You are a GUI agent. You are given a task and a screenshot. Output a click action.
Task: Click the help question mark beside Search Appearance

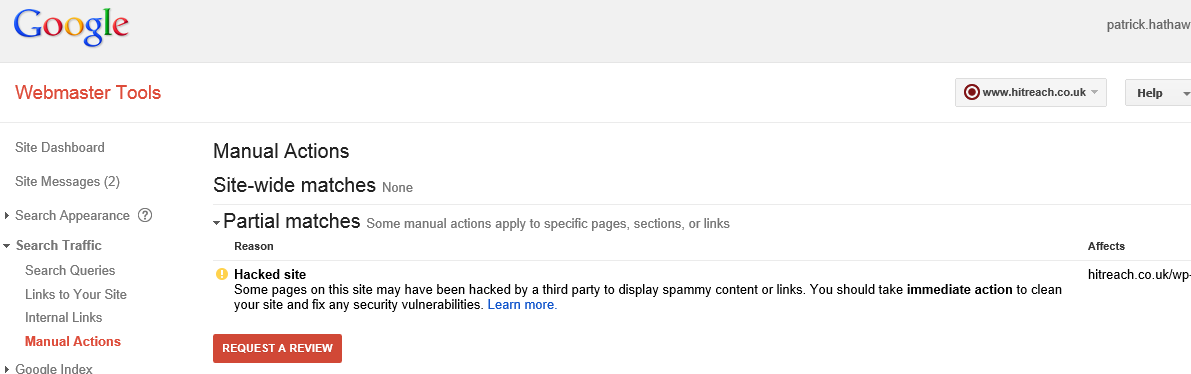tap(145, 215)
